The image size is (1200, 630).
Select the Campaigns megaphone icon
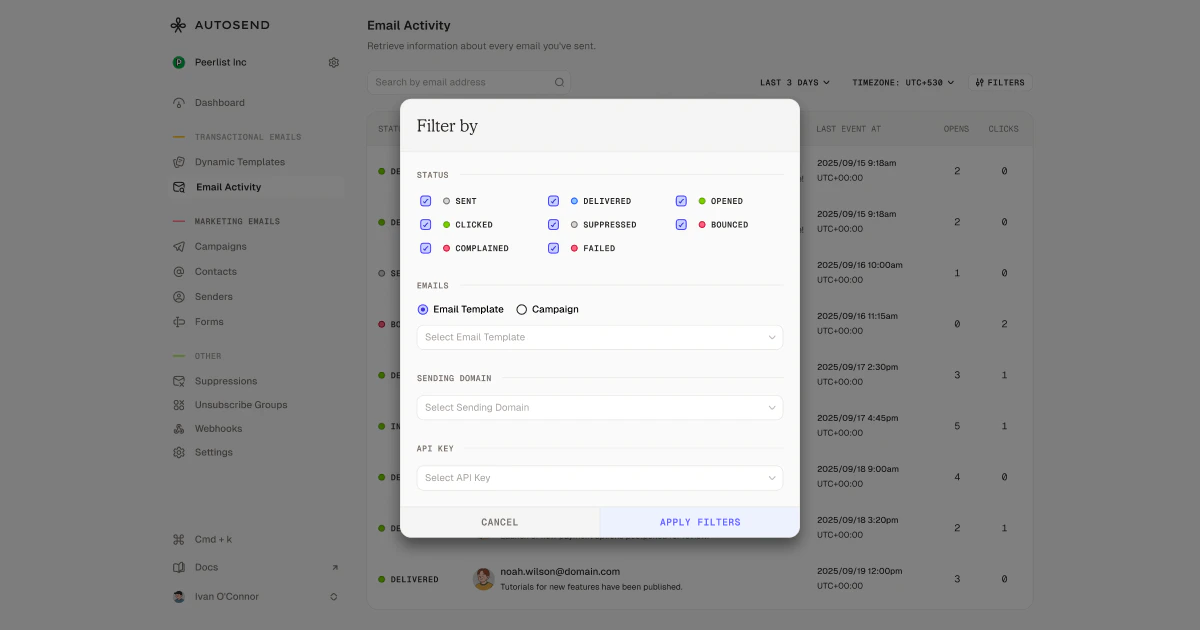coord(181,246)
